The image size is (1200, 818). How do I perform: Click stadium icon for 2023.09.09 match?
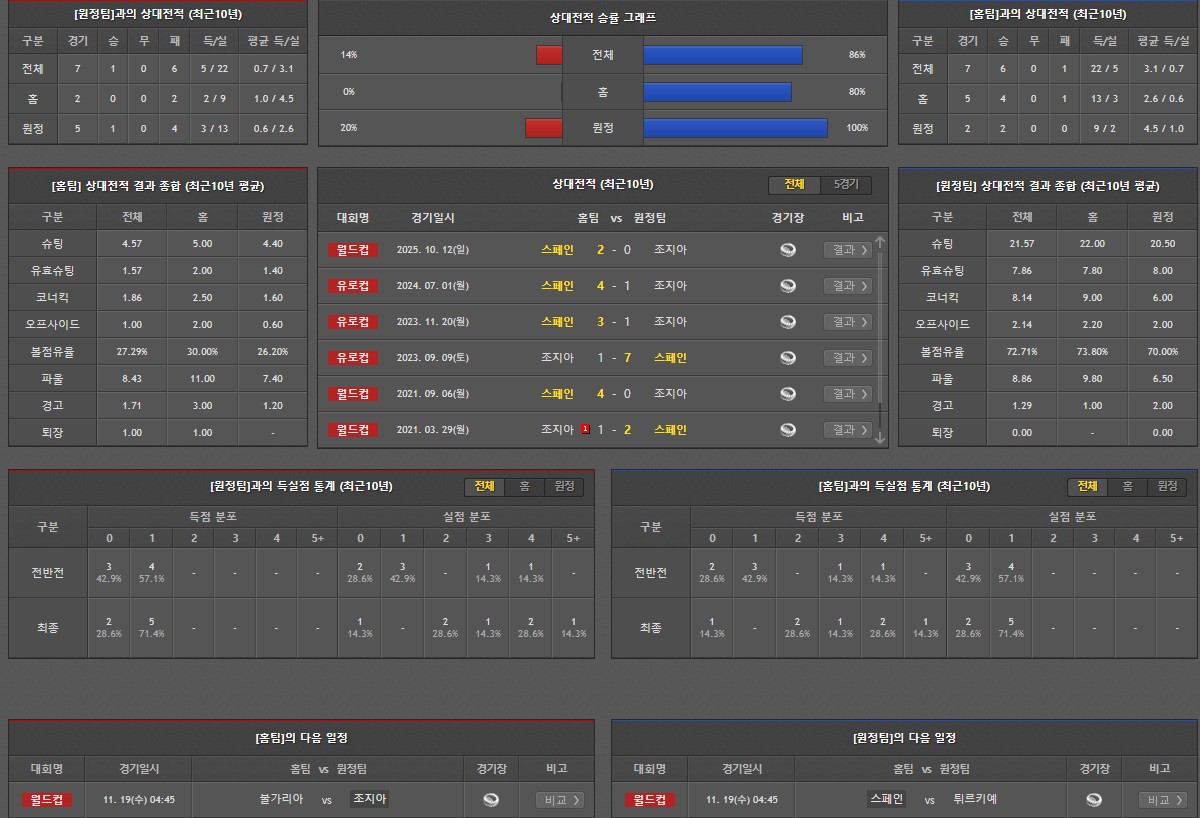(x=788, y=358)
